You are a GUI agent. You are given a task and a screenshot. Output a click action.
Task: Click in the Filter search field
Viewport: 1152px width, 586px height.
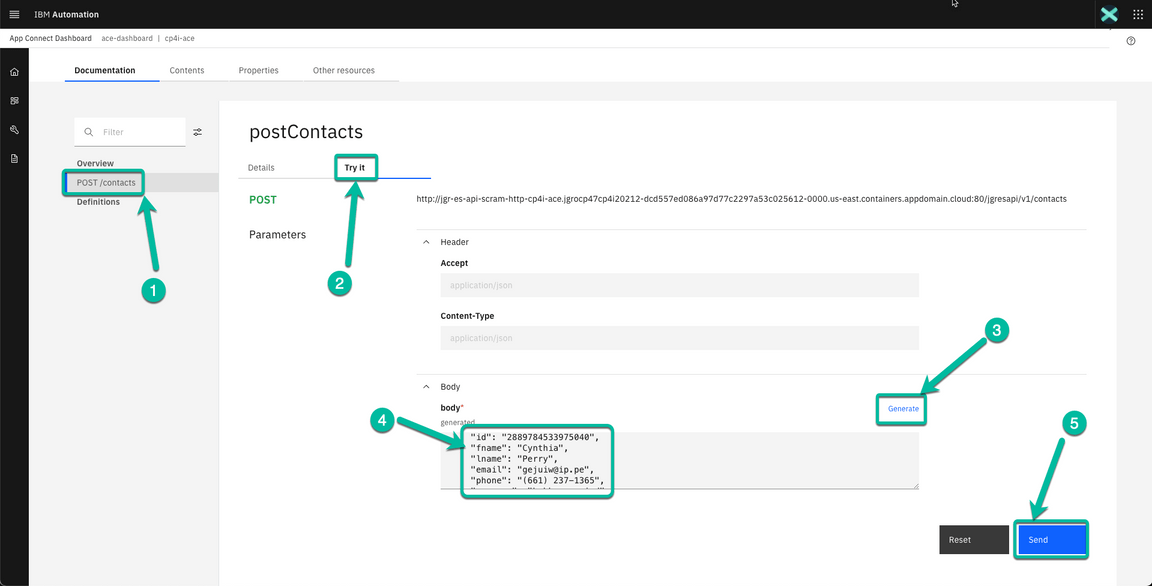(130, 131)
